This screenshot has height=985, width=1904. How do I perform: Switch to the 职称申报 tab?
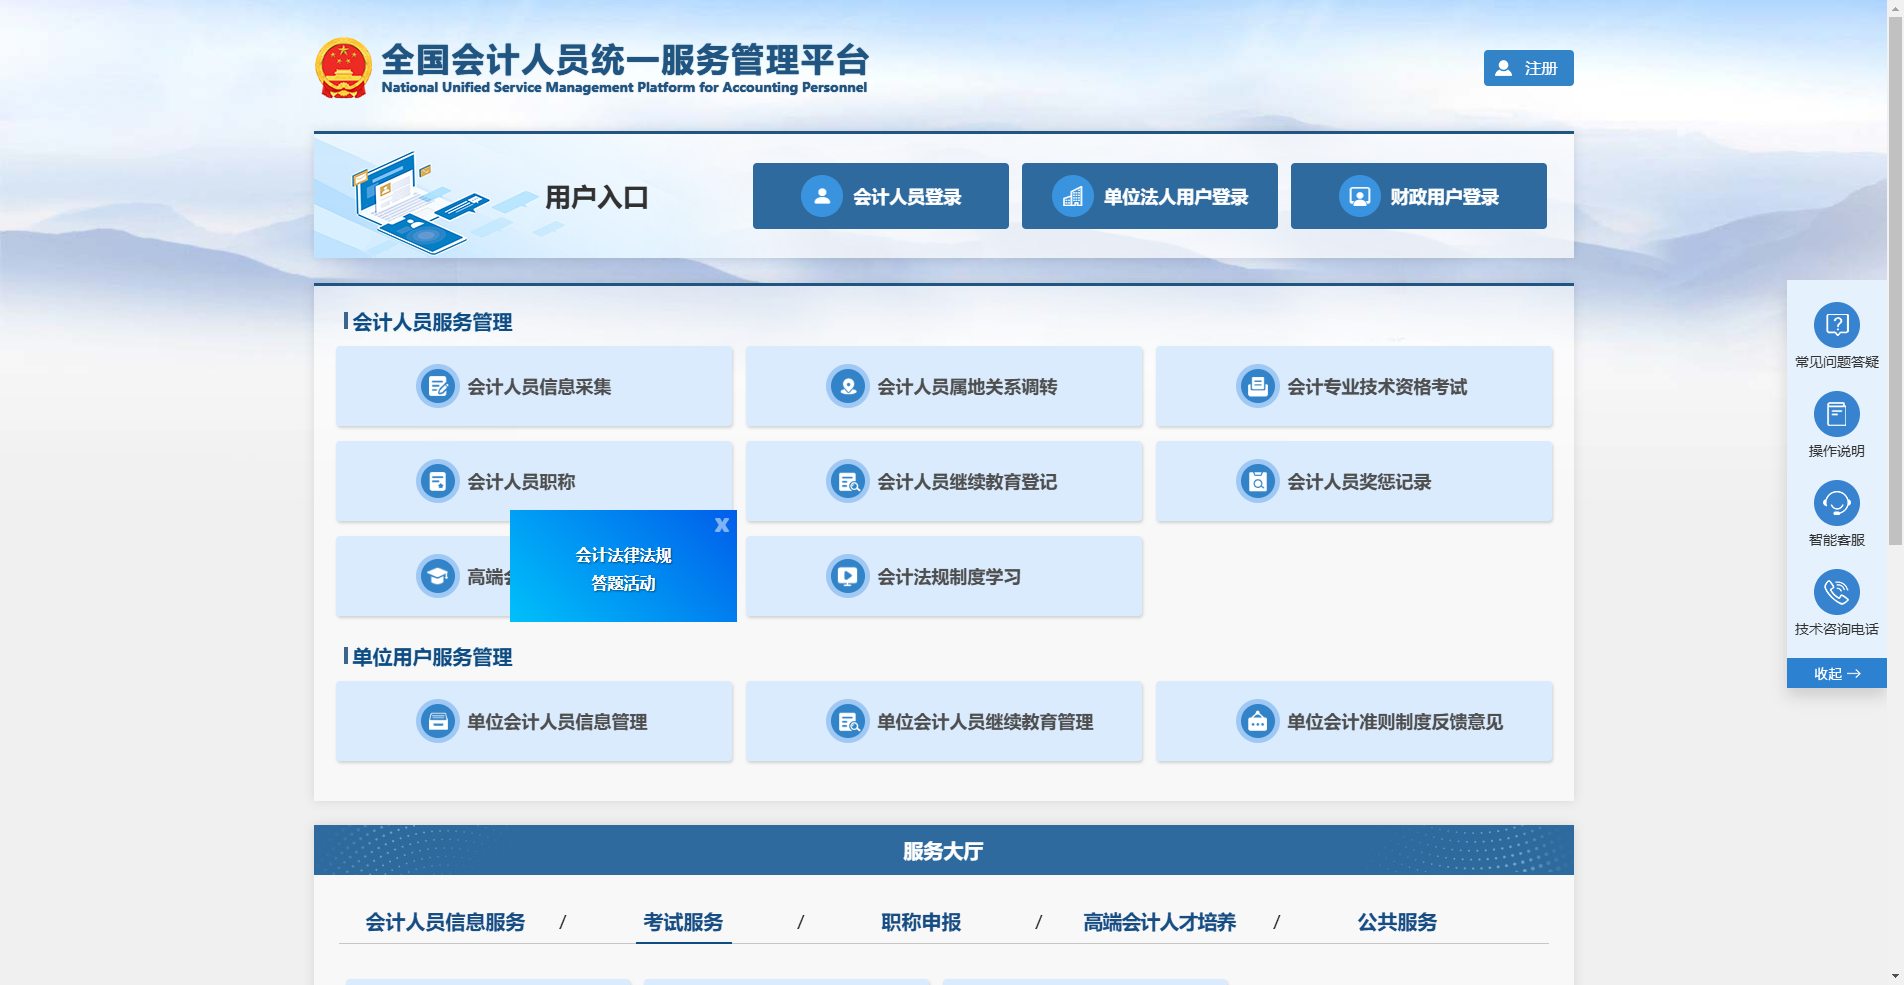pos(920,922)
